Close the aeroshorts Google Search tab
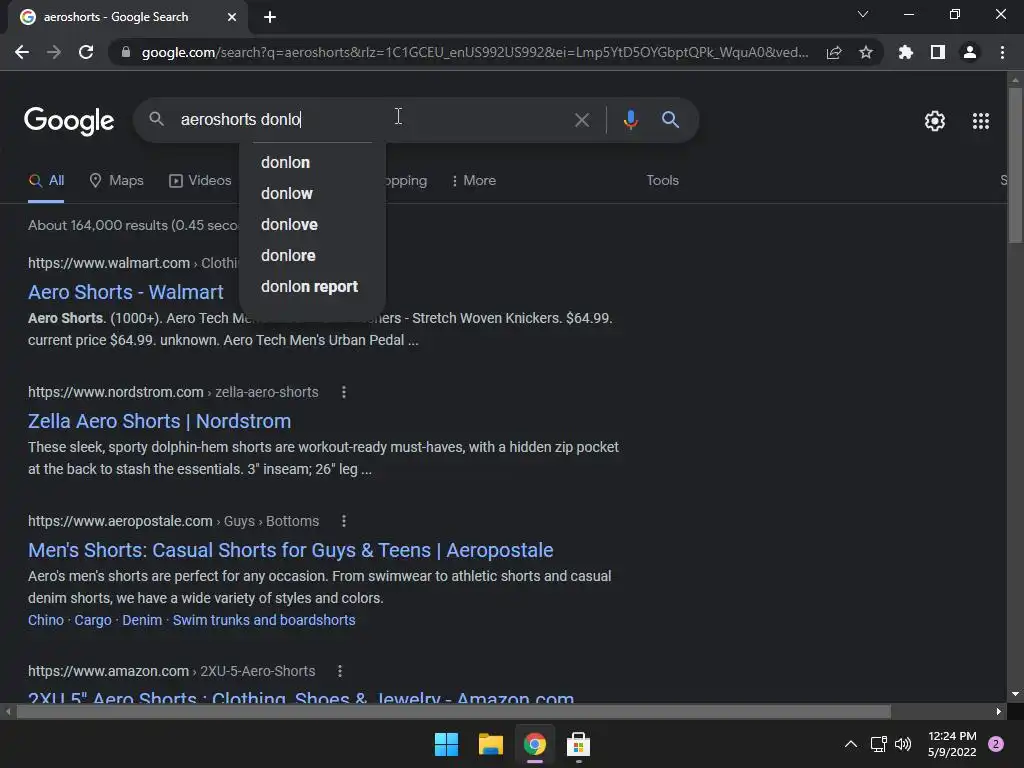This screenshot has width=1024, height=768. 232,17
